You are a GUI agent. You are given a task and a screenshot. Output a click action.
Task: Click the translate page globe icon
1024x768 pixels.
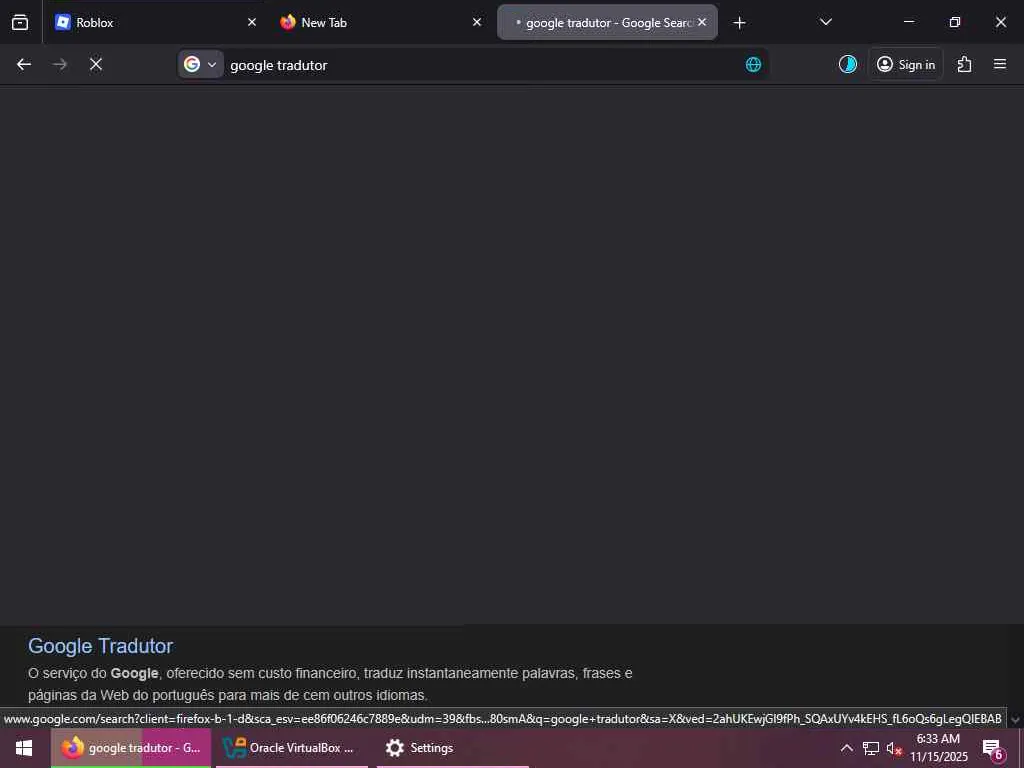(x=754, y=65)
